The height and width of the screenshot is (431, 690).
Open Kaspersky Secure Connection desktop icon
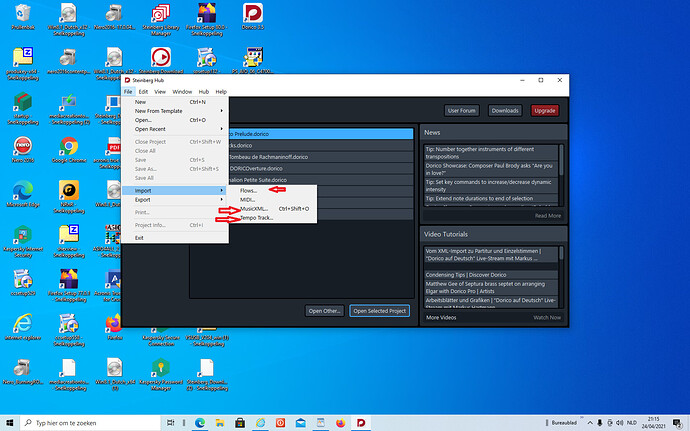tap(161, 338)
